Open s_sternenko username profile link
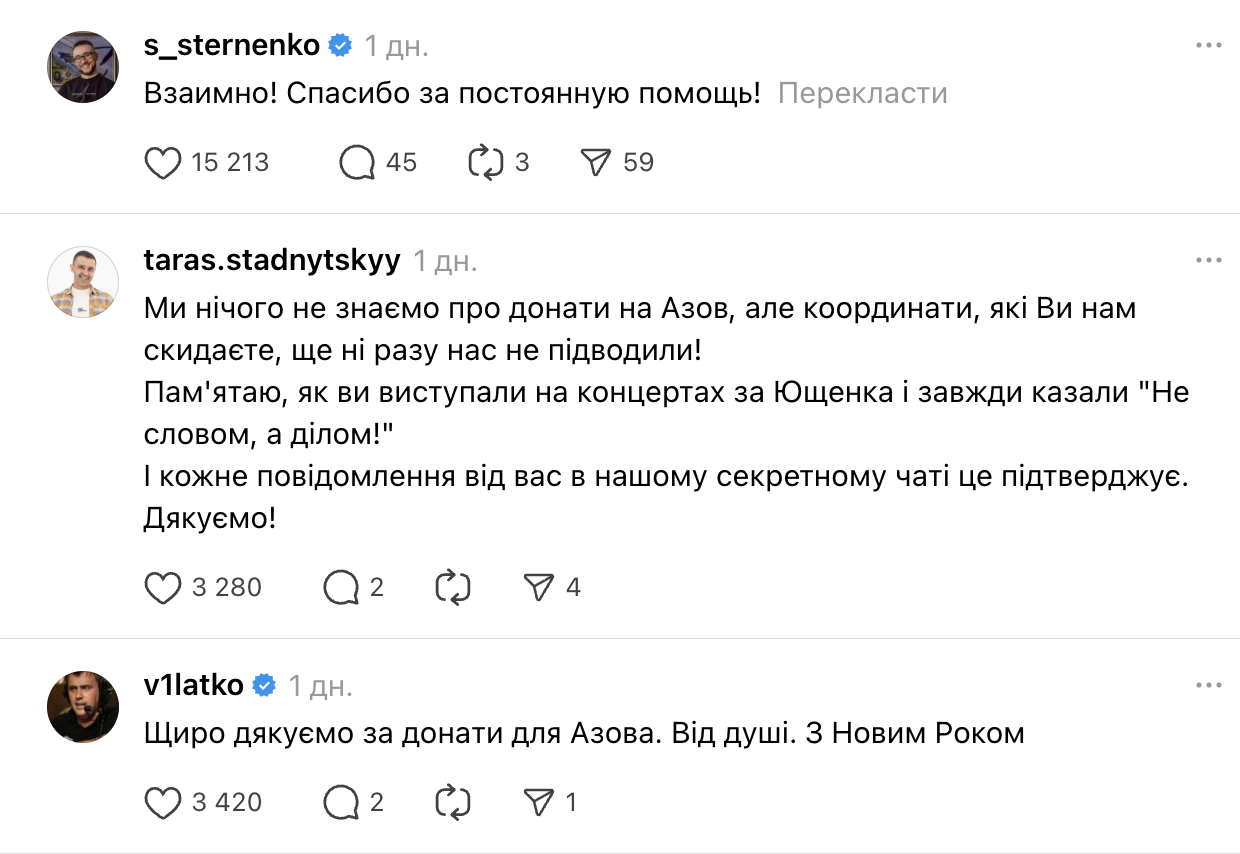 232,45
